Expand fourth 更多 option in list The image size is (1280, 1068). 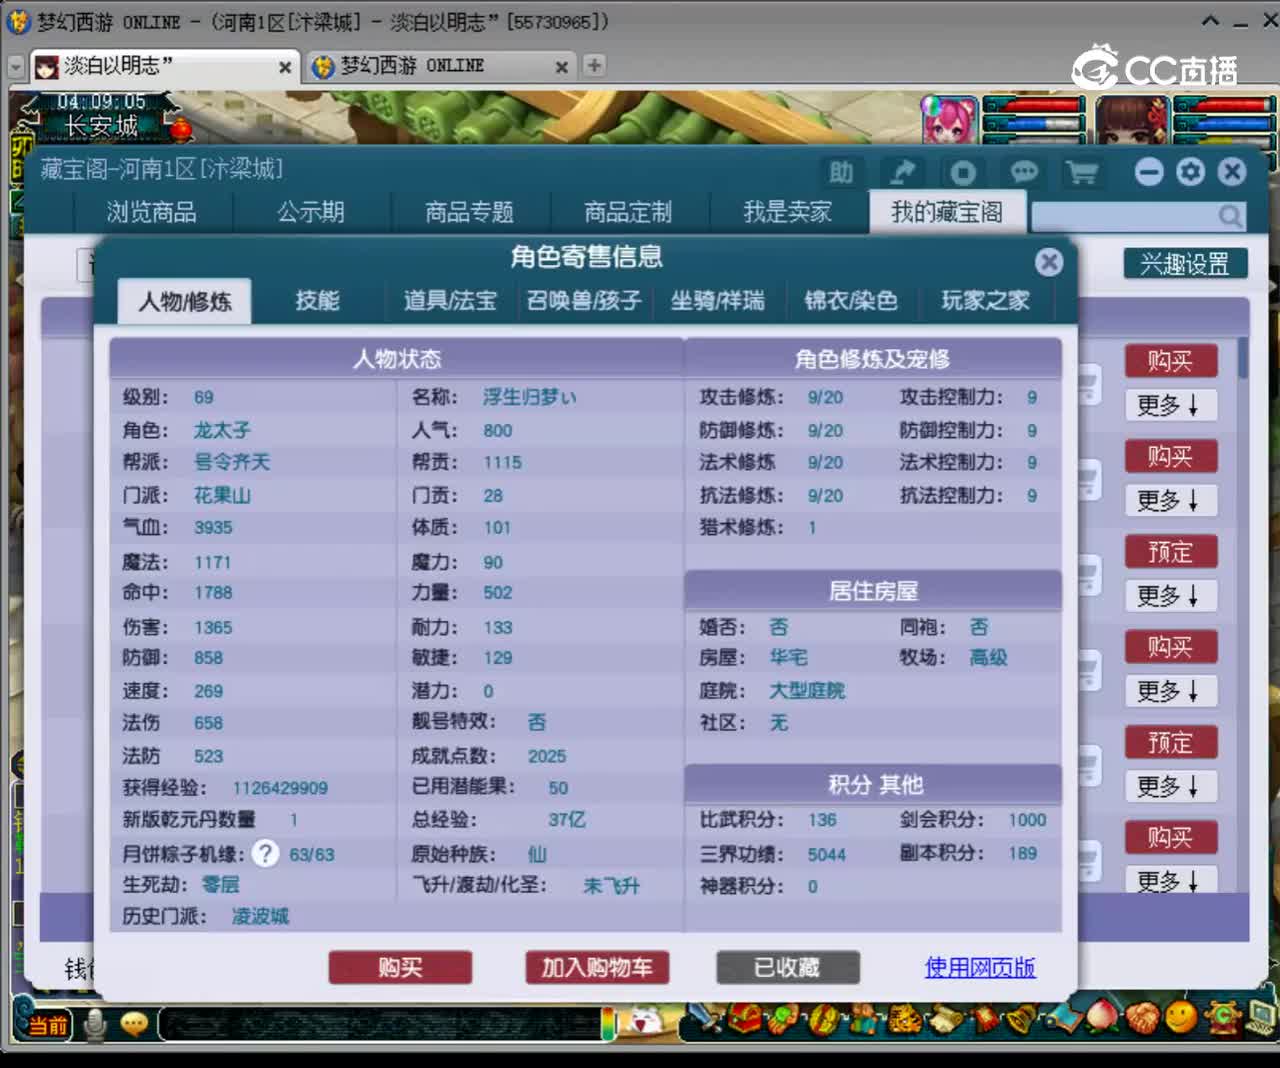tap(1170, 691)
